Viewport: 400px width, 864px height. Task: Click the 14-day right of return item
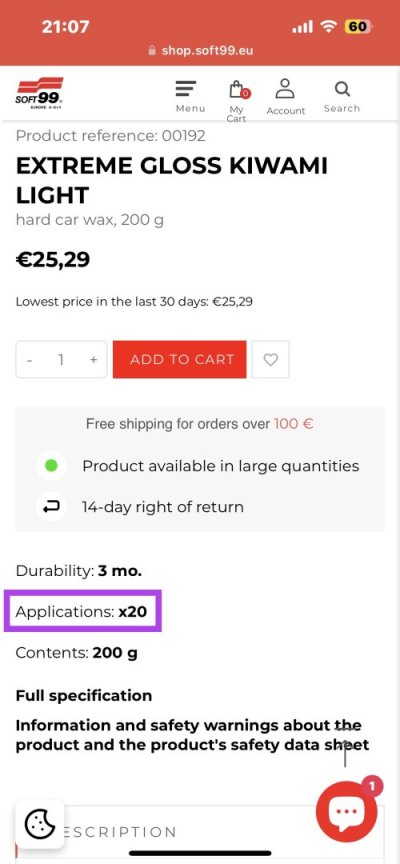[163, 506]
